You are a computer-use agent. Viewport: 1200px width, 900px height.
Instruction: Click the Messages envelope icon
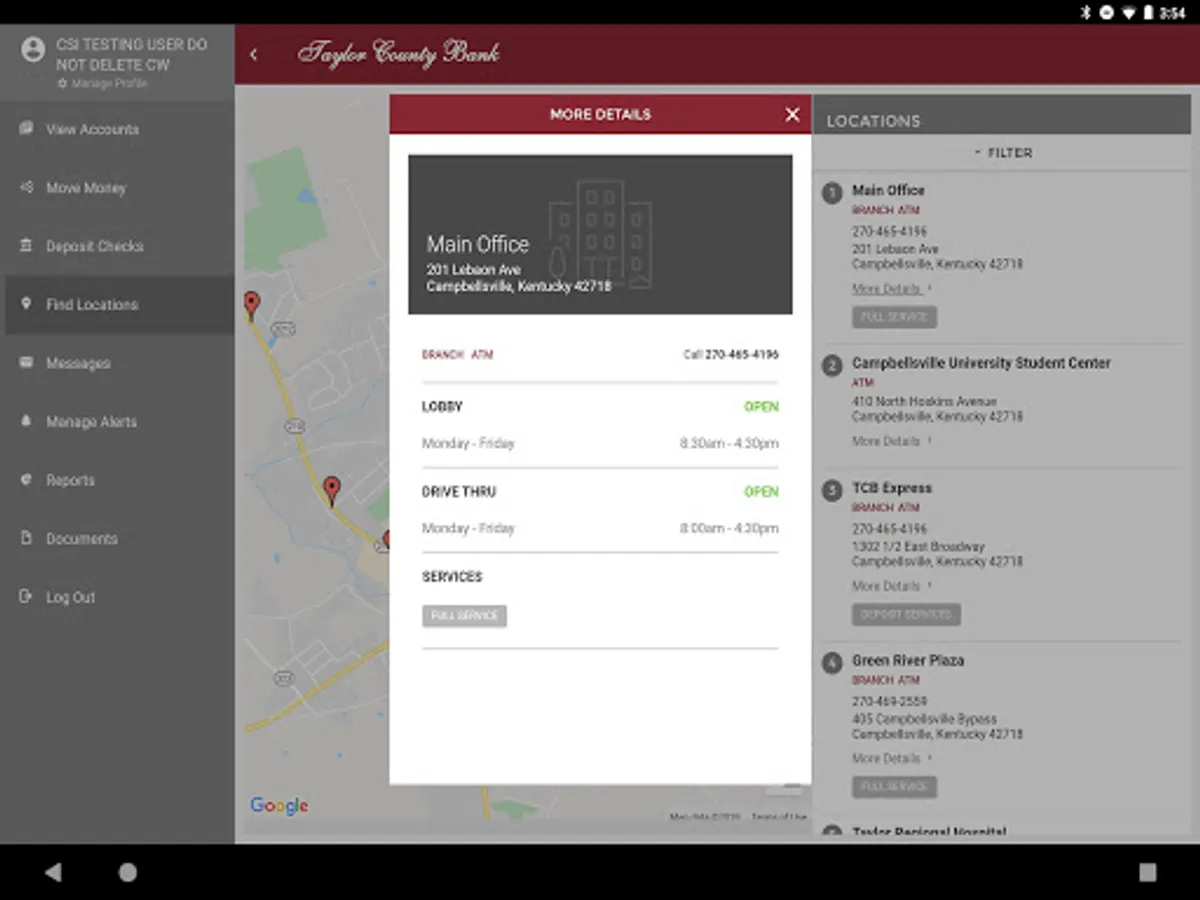(x=26, y=363)
